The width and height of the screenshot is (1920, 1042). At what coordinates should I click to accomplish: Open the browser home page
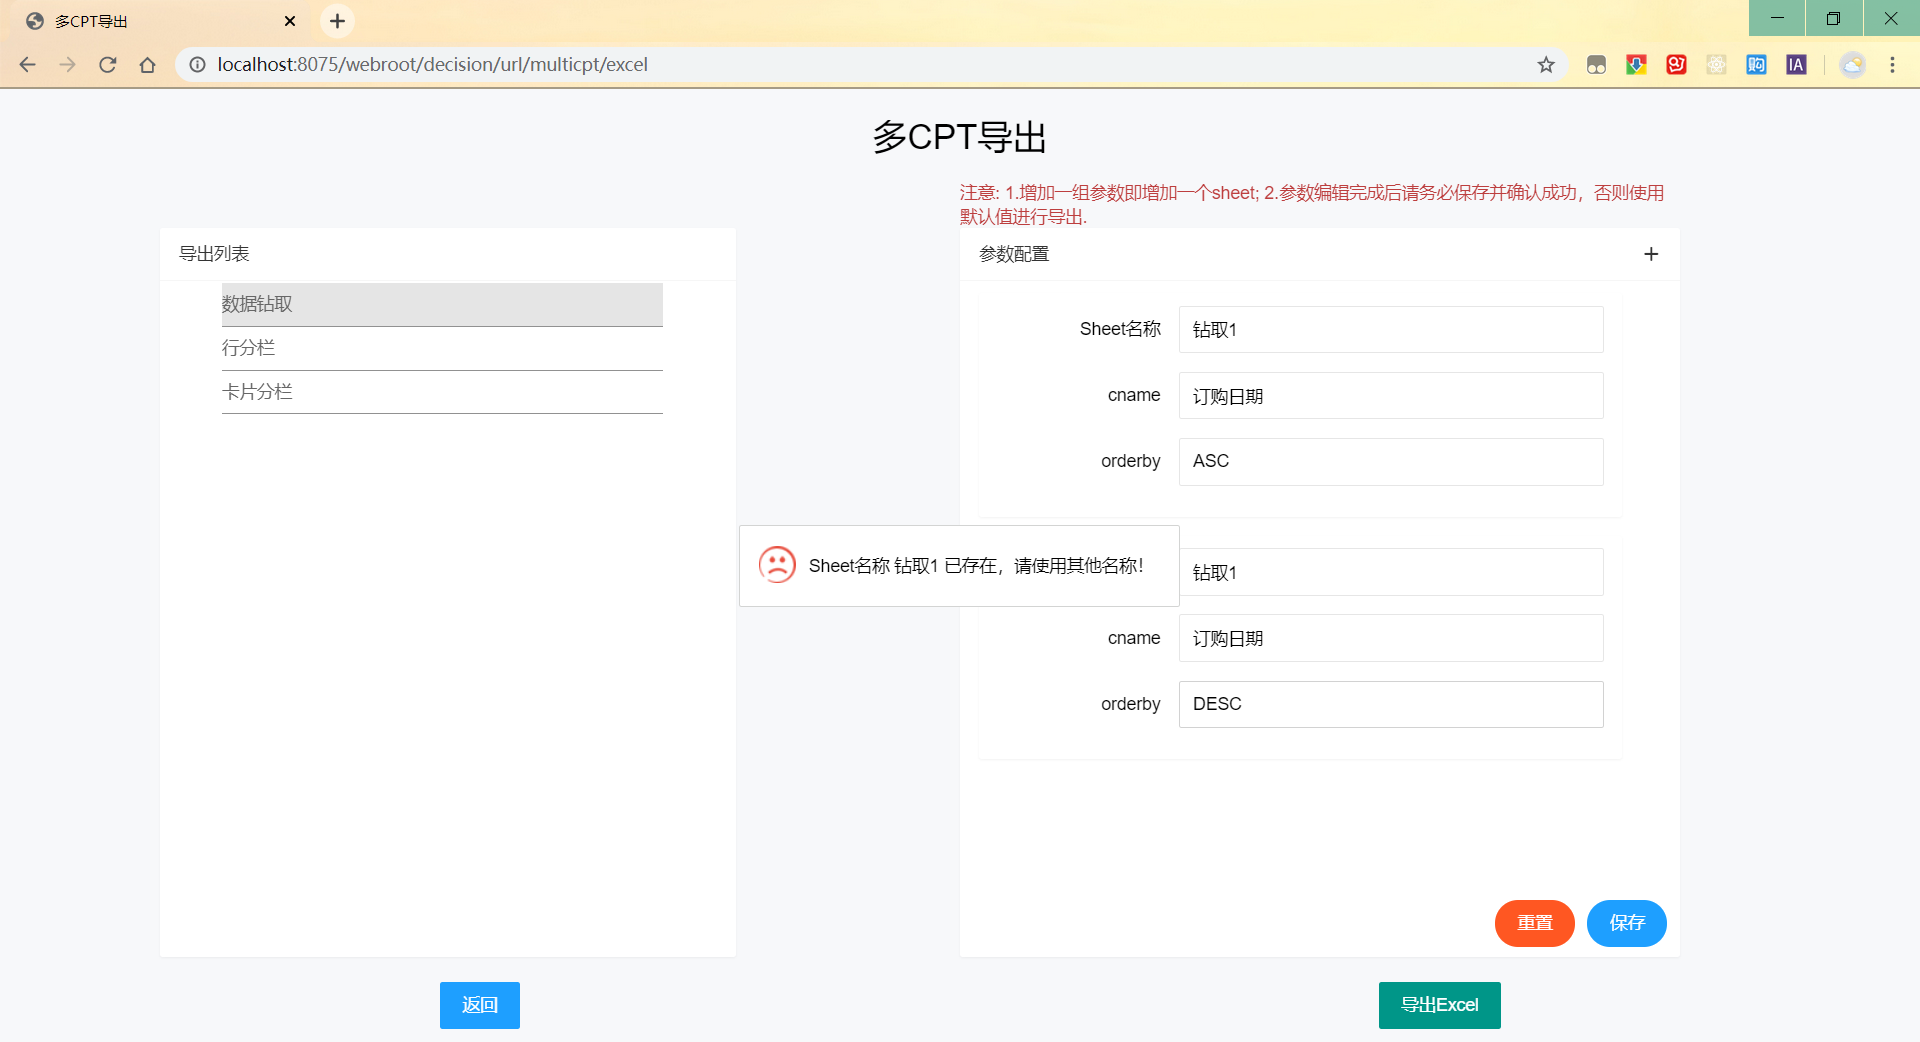[x=148, y=65]
